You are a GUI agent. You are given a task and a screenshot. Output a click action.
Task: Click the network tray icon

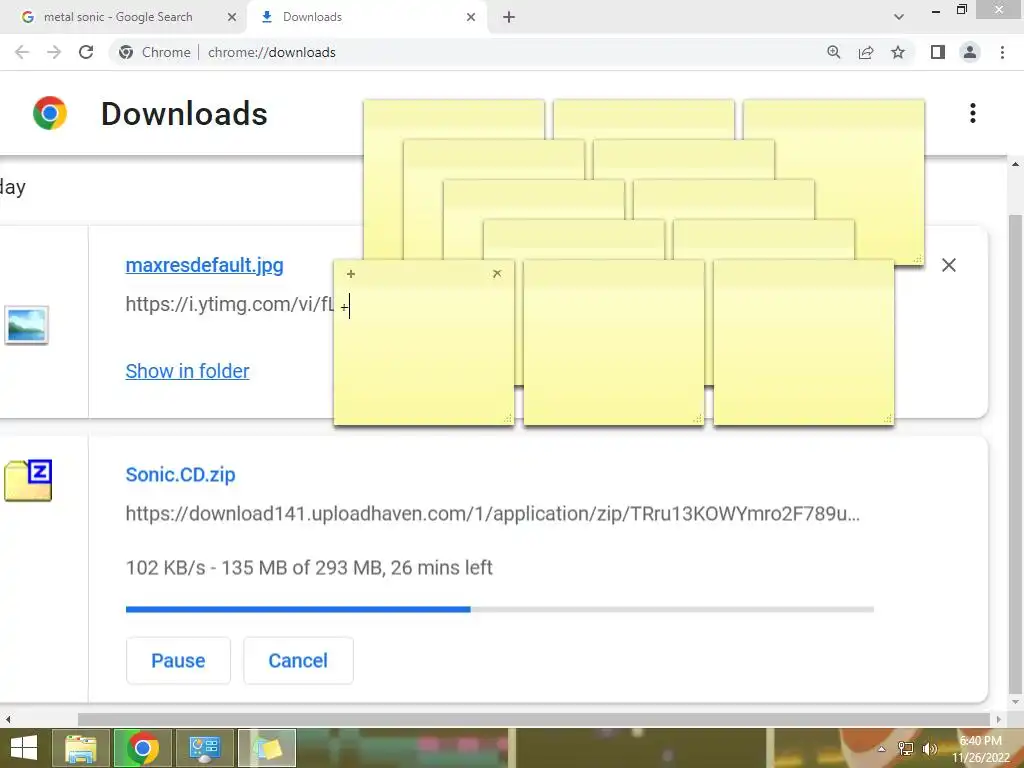point(906,749)
